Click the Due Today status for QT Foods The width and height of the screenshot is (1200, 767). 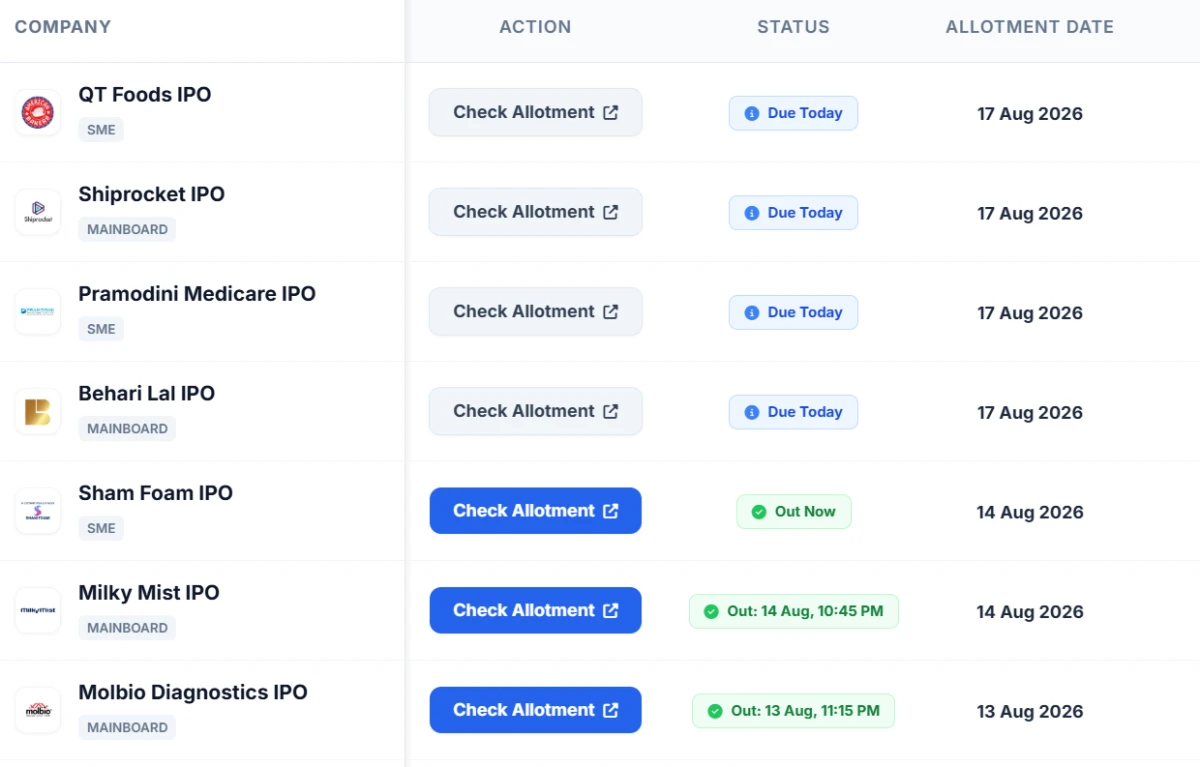point(793,113)
